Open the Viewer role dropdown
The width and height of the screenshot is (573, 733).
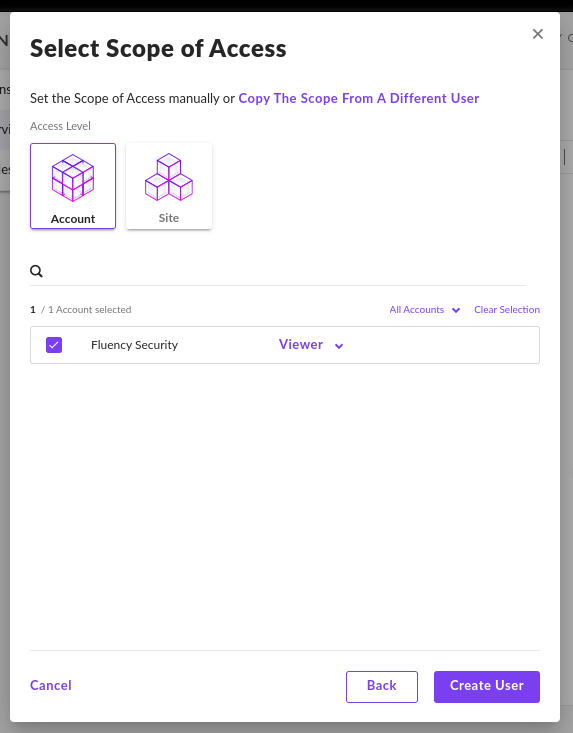pos(311,345)
